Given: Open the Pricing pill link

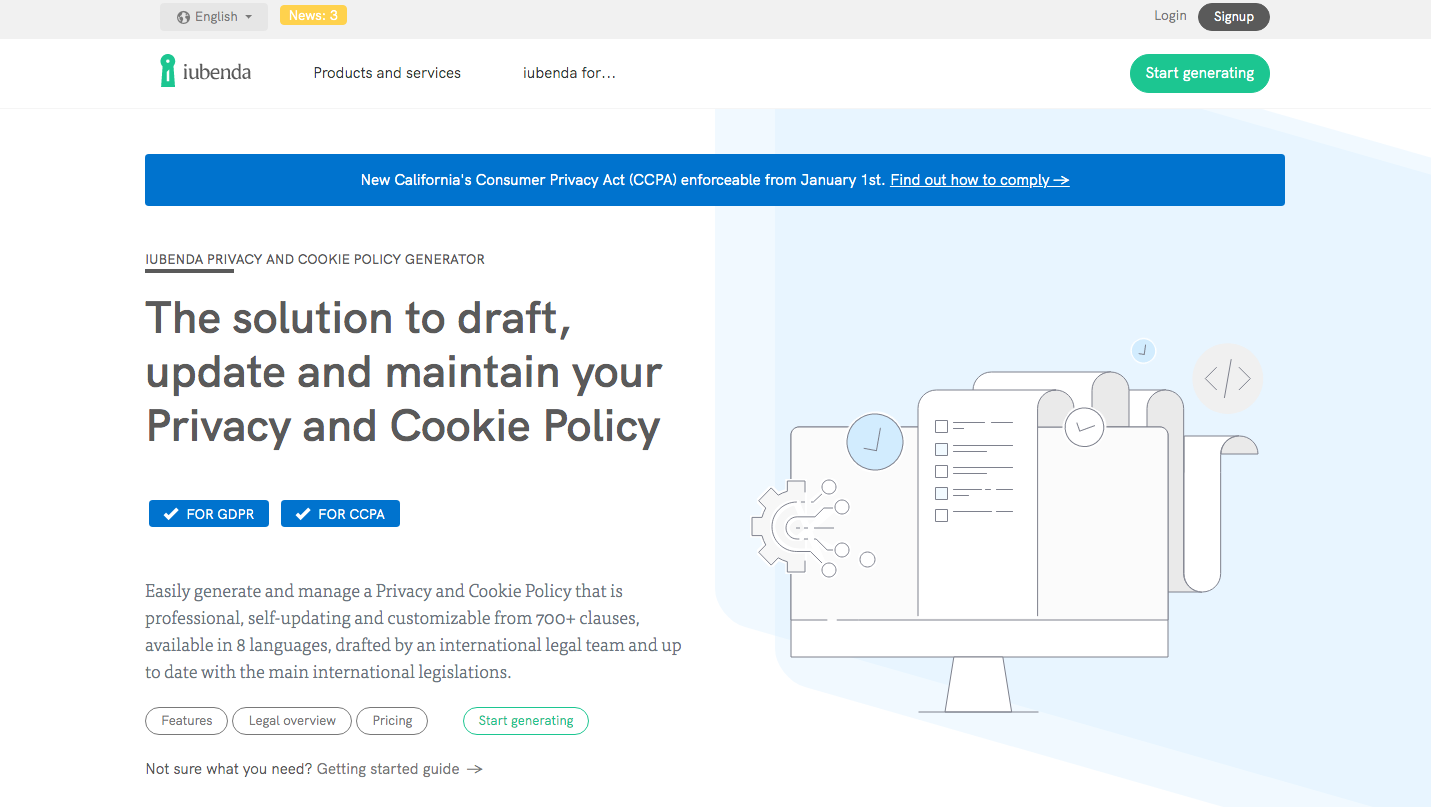Looking at the screenshot, I should tap(392, 721).
